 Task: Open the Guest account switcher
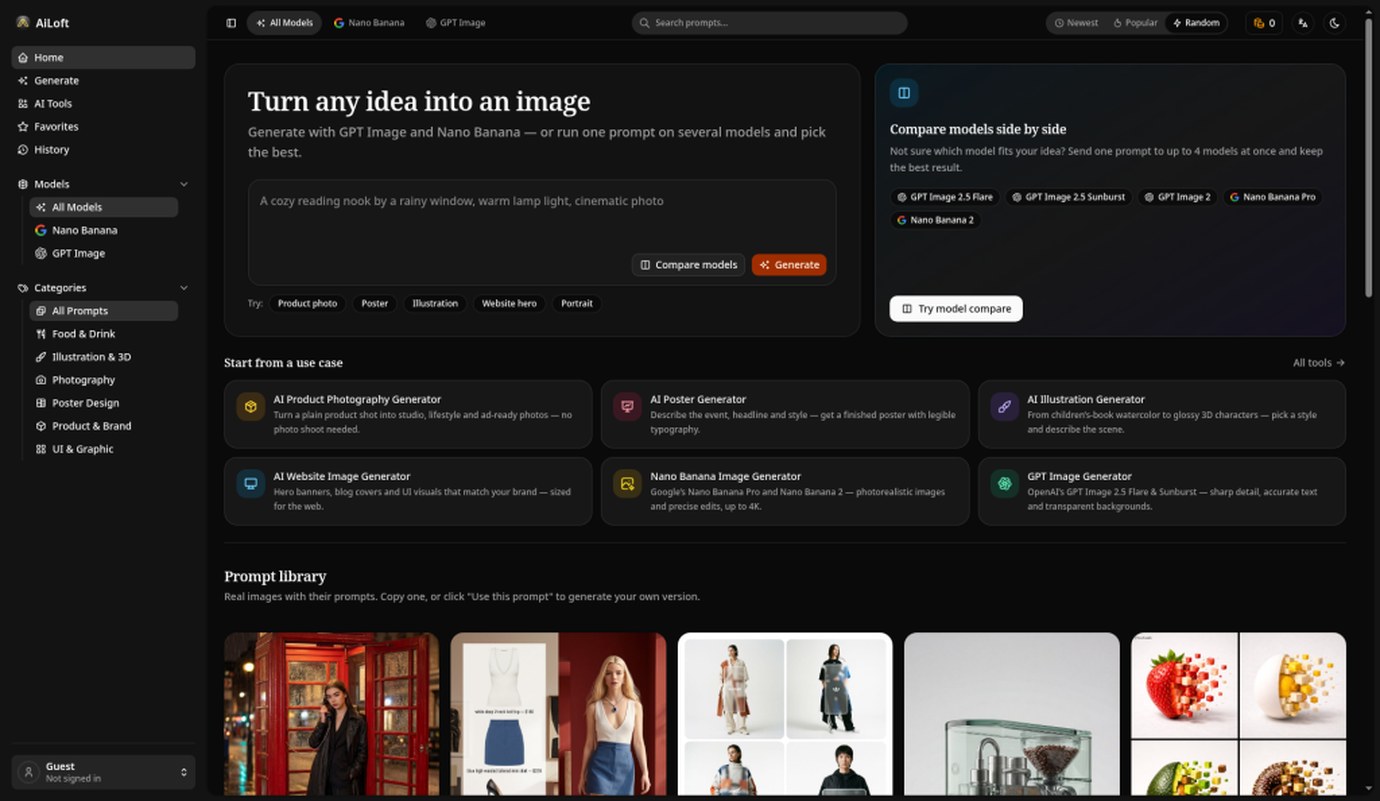(x=103, y=772)
